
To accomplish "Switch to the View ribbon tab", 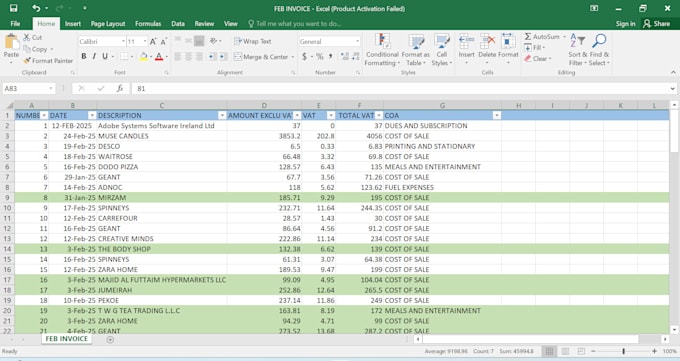I will tap(230, 23).
